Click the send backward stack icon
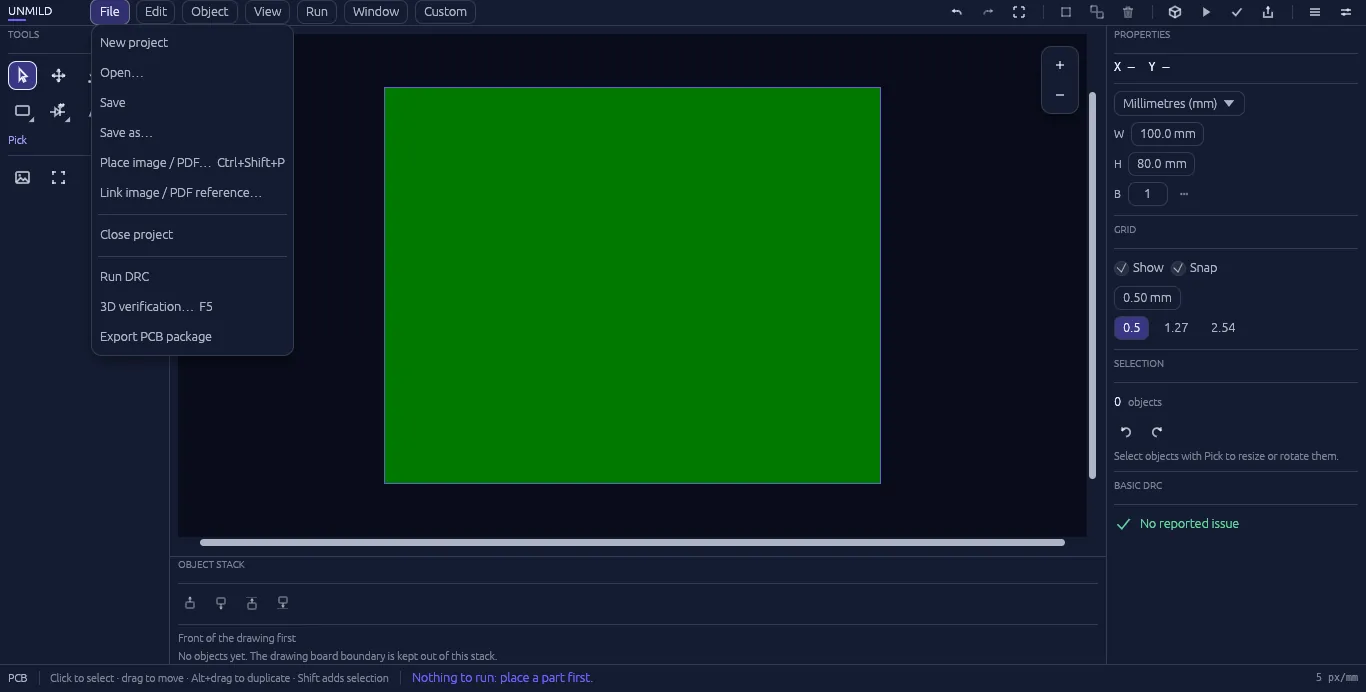The width and height of the screenshot is (1366, 692). tap(221, 603)
